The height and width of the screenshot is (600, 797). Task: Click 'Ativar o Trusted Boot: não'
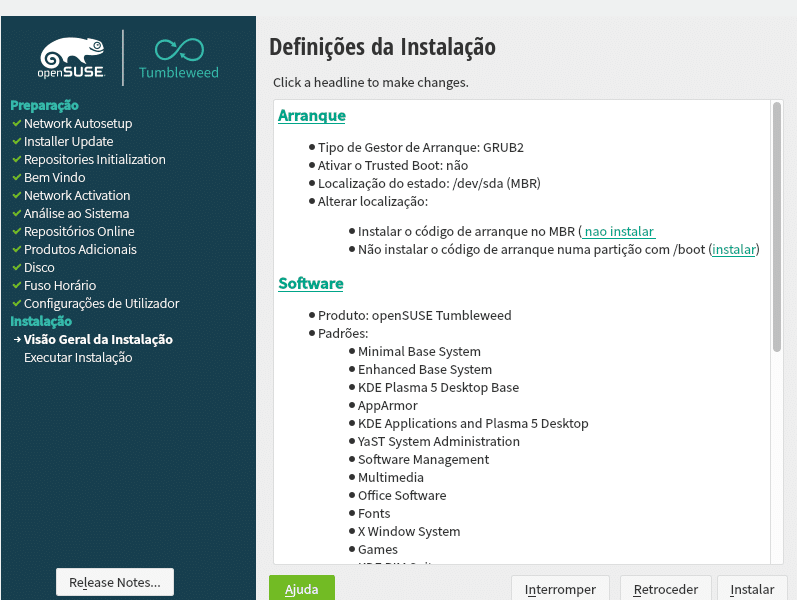click(393, 165)
